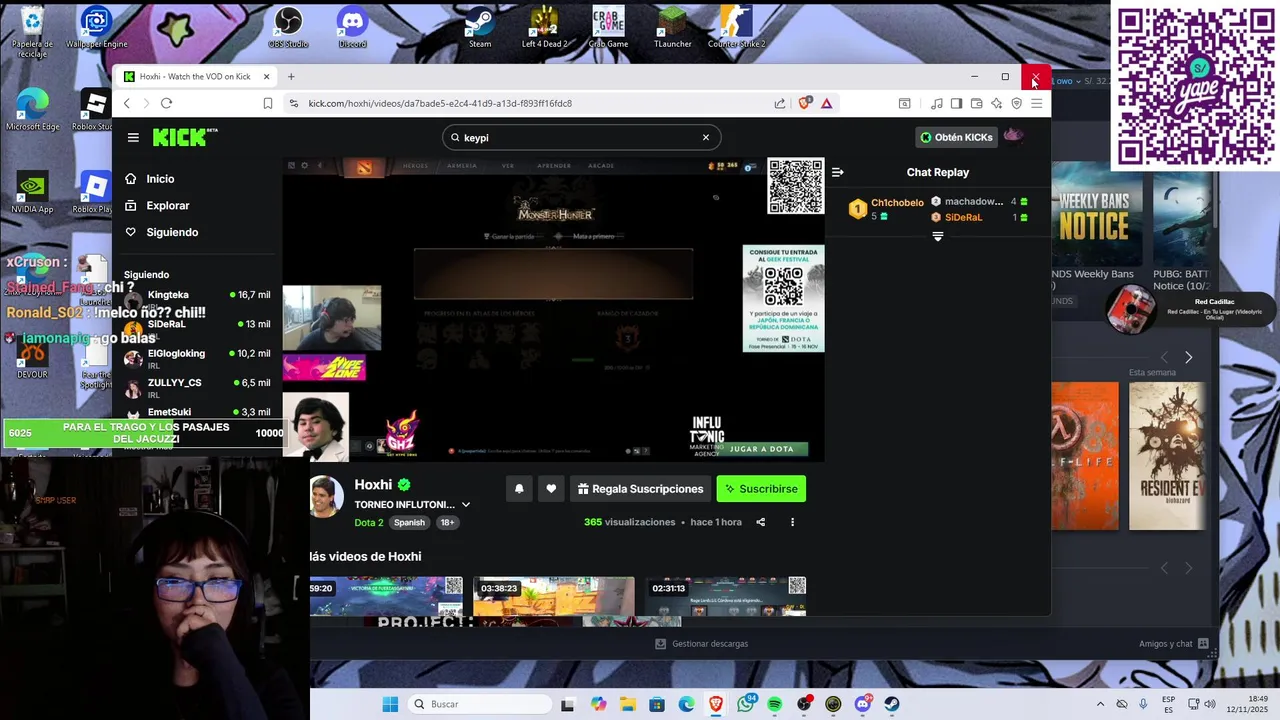The width and height of the screenshot is (1280, 720).
Task: Open Siguiendo in Kick sidebar
Action: (172, 232)
